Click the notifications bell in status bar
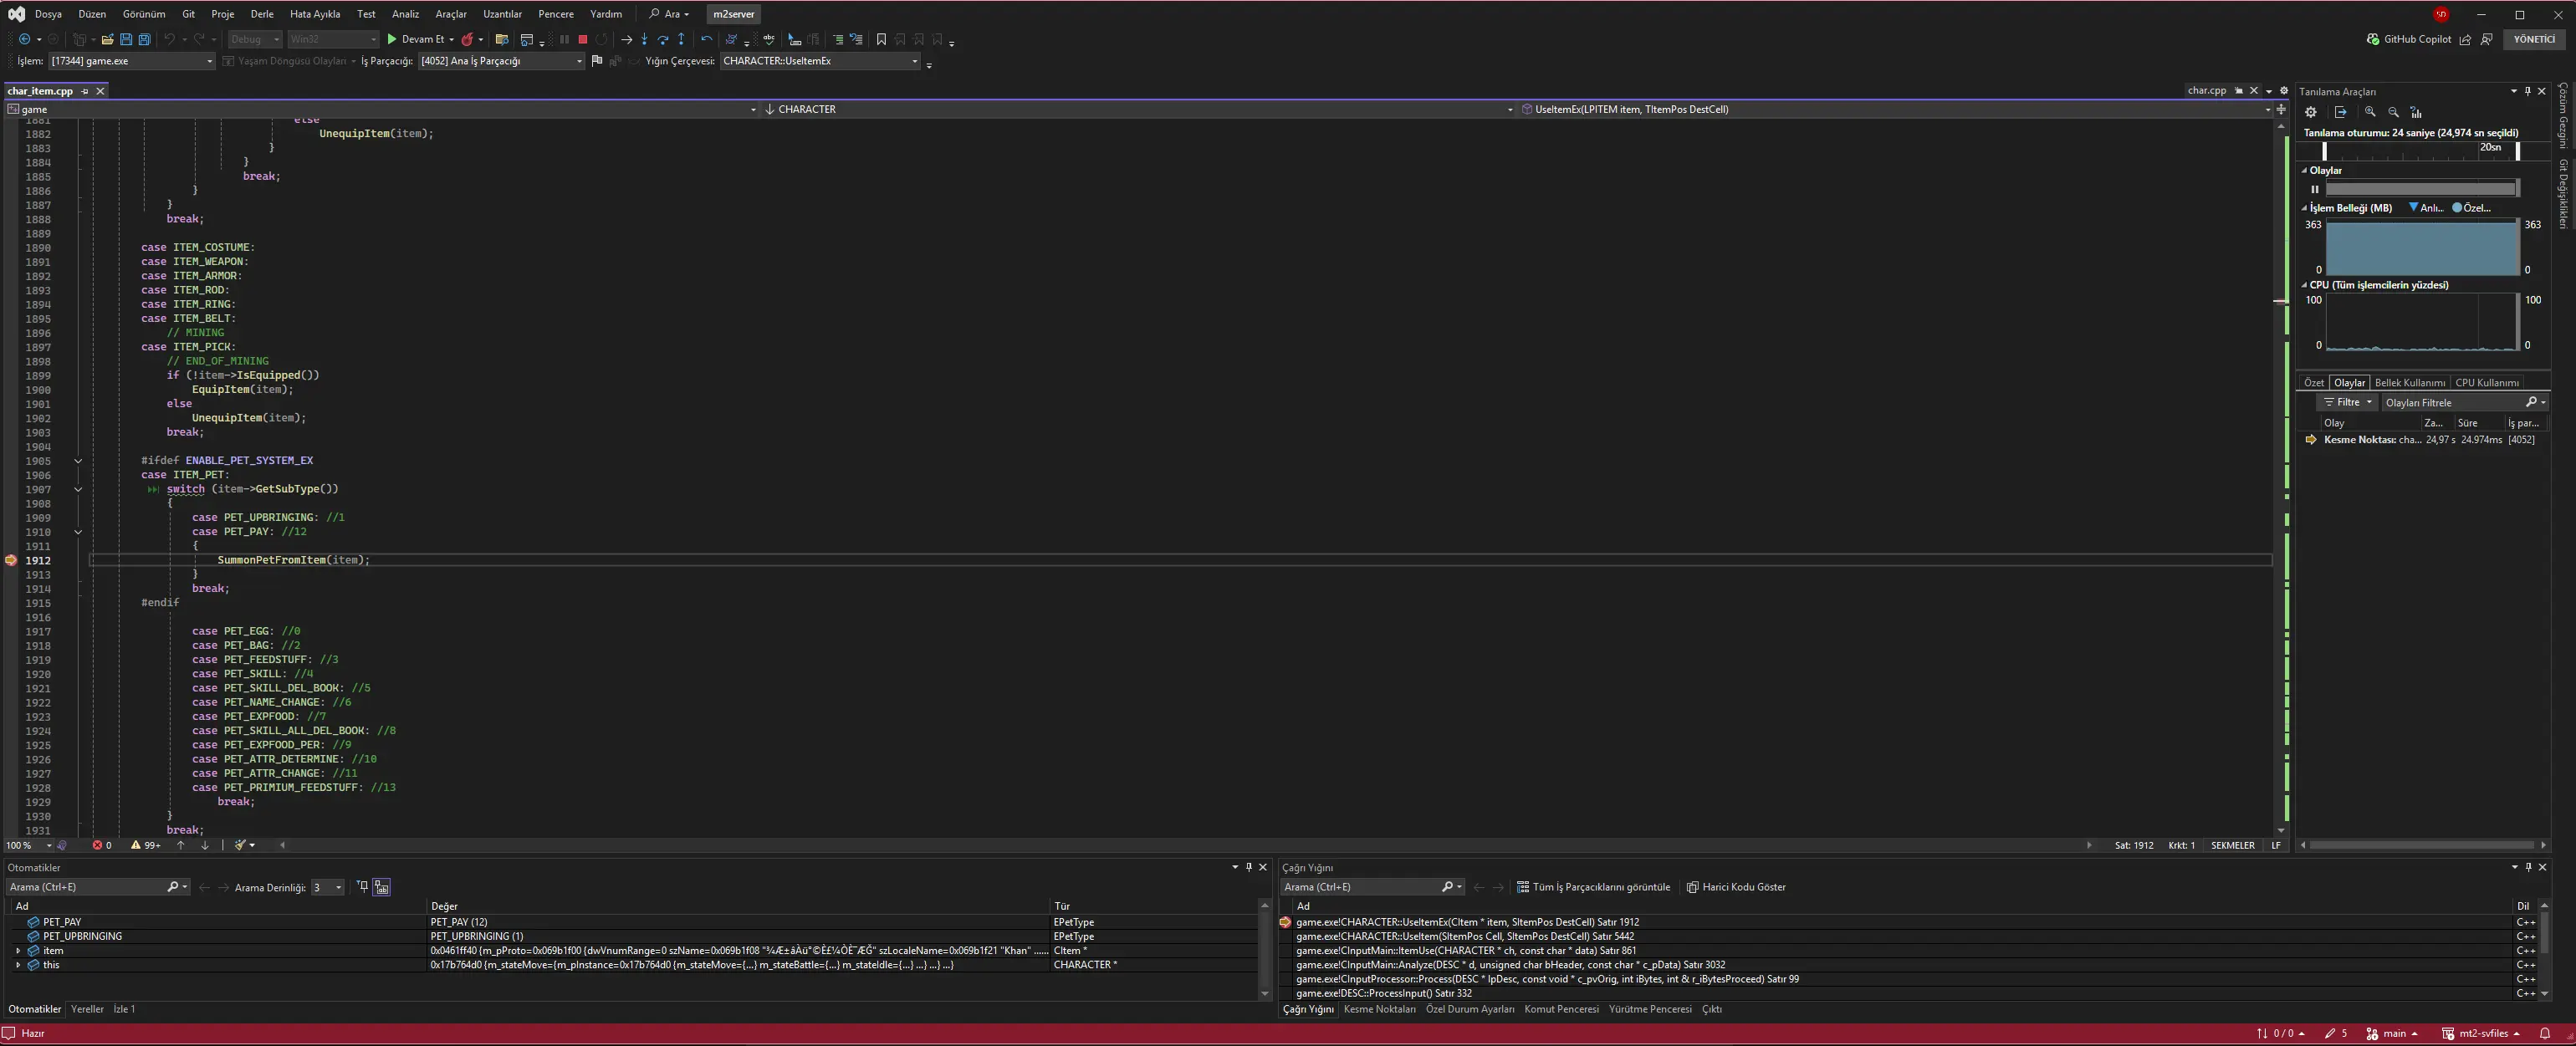2576x1046 pixels. tap(2545, 1033)
